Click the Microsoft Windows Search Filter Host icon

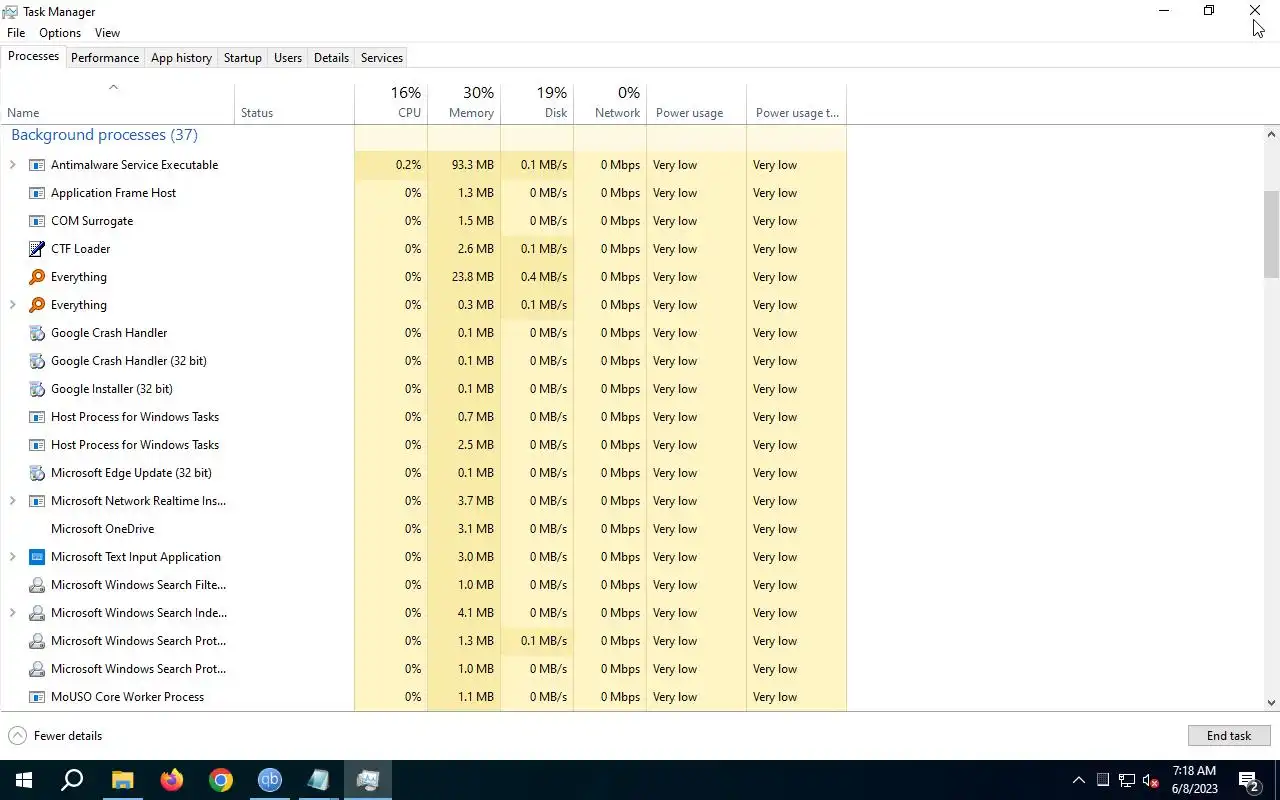click(37, 585)
